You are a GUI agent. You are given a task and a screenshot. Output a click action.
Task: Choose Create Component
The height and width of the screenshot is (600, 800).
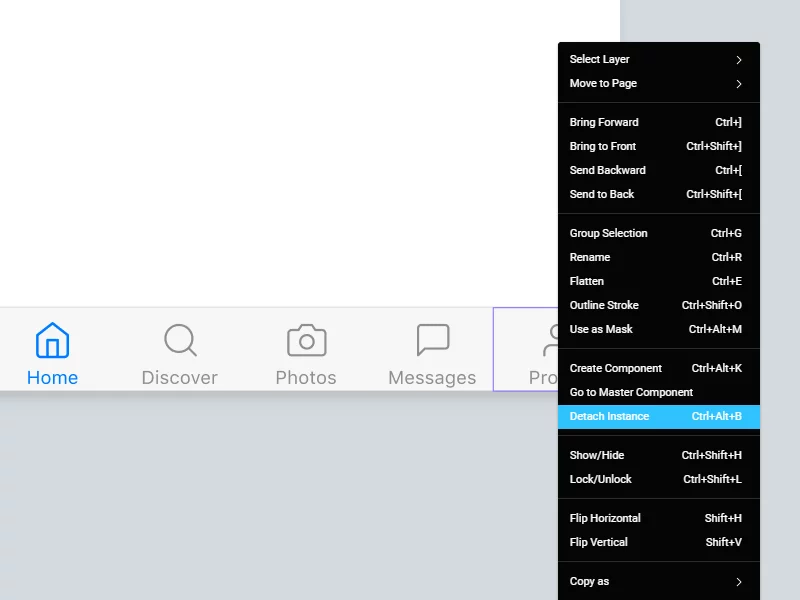click(659, 368)
